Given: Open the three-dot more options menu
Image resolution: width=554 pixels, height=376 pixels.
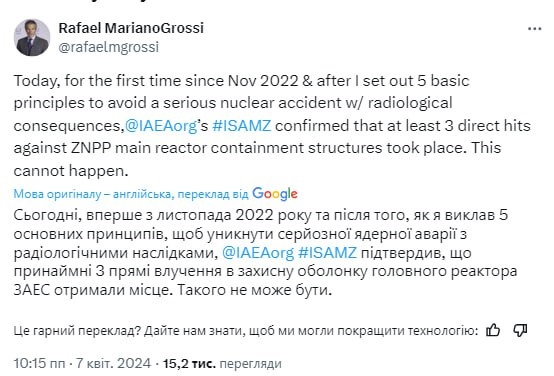Looking at the screenshot, I should tap(535, 29).
